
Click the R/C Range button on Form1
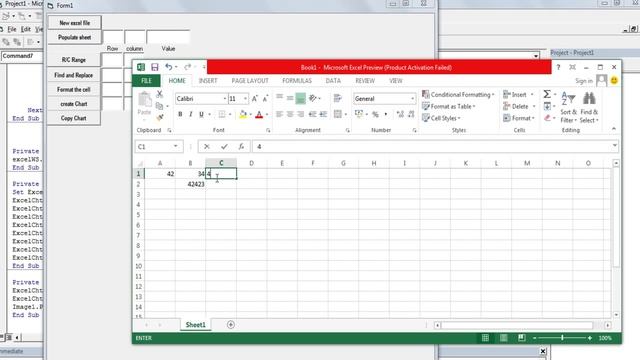tap(74, 60)
